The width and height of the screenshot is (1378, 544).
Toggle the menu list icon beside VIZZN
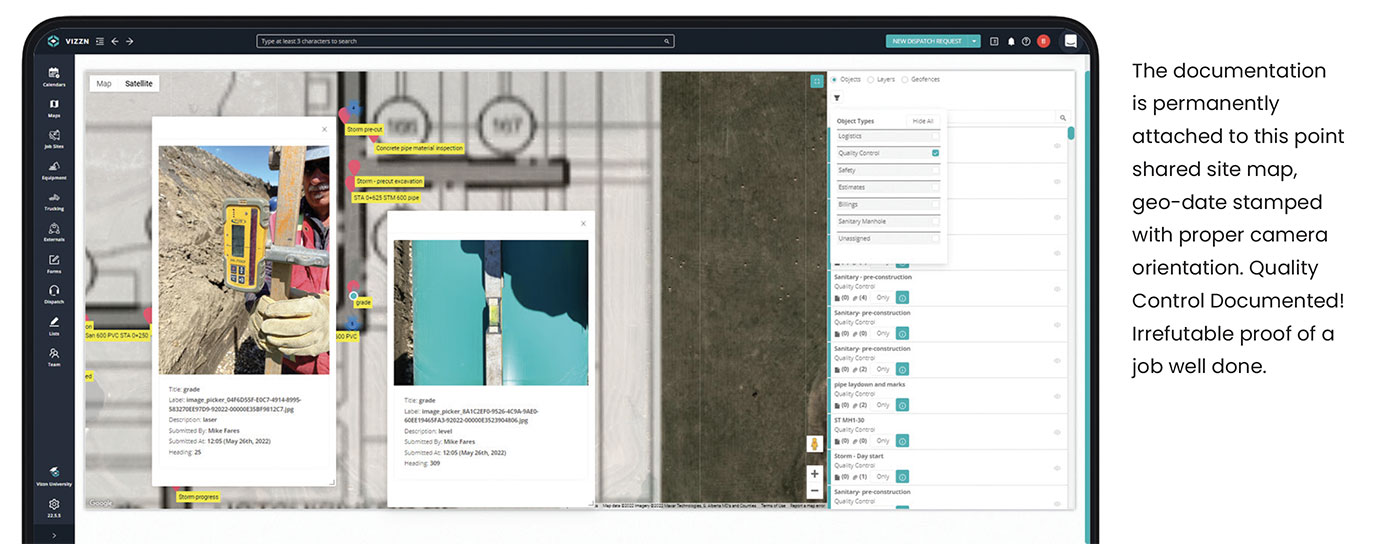[x=100, y=41]
